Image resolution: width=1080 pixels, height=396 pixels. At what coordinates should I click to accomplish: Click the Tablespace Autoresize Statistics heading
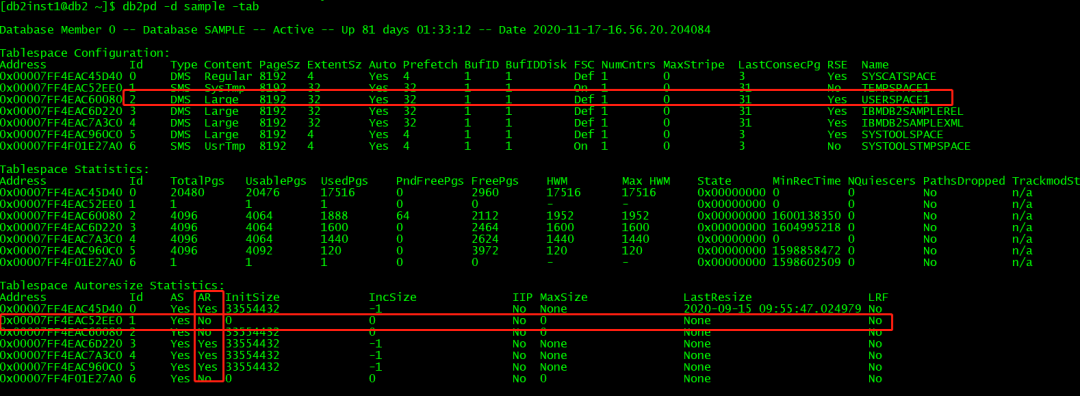(112, 285)
